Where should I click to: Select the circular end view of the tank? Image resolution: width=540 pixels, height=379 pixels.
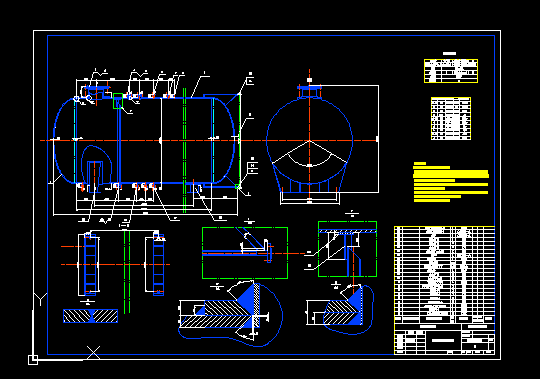(x=309, y=141)
